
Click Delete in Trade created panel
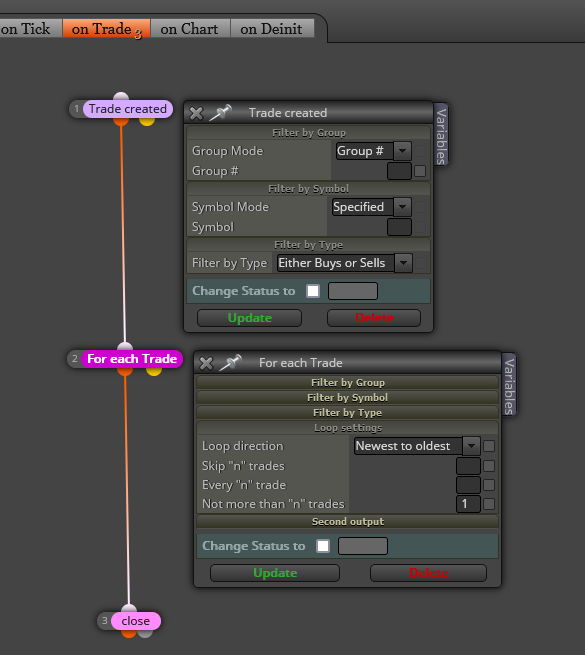(x=374, y=318)
